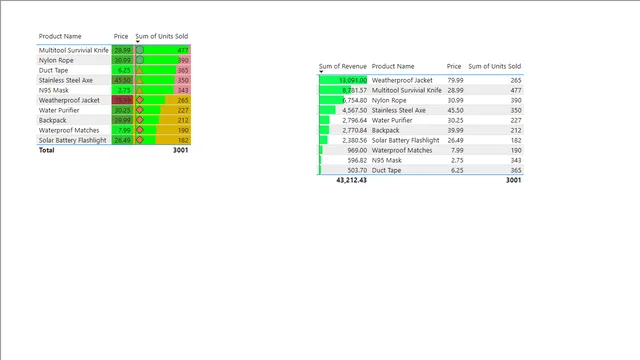Screen dimensions: 640x360
Task: Click Multitool Survivial Knife name in color-formatted table
Action: coord(73,50)
